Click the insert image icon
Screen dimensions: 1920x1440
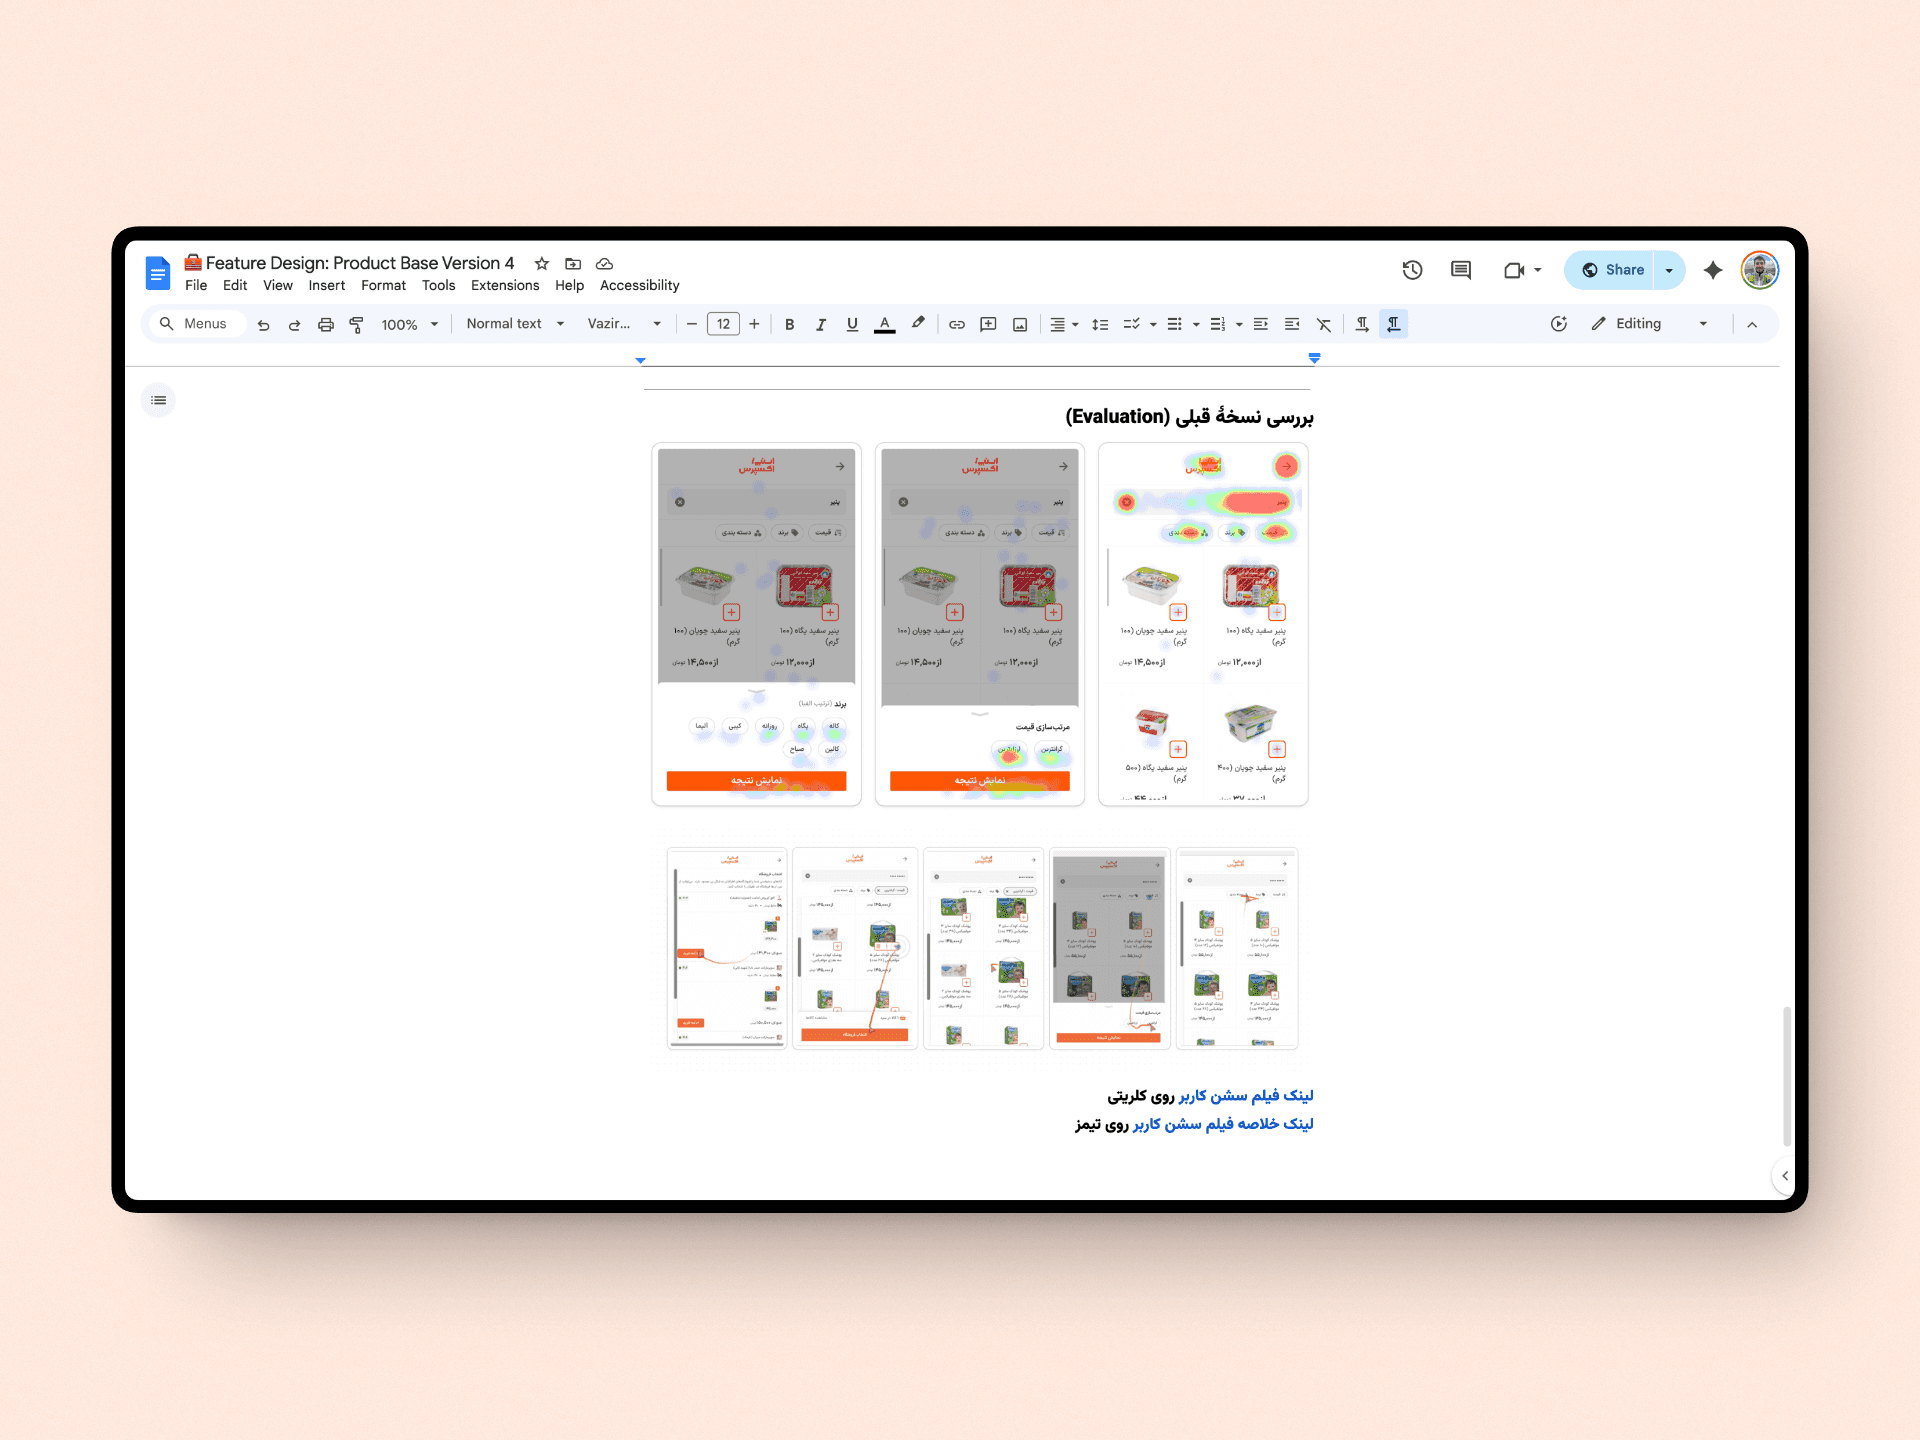[1020, 324]
